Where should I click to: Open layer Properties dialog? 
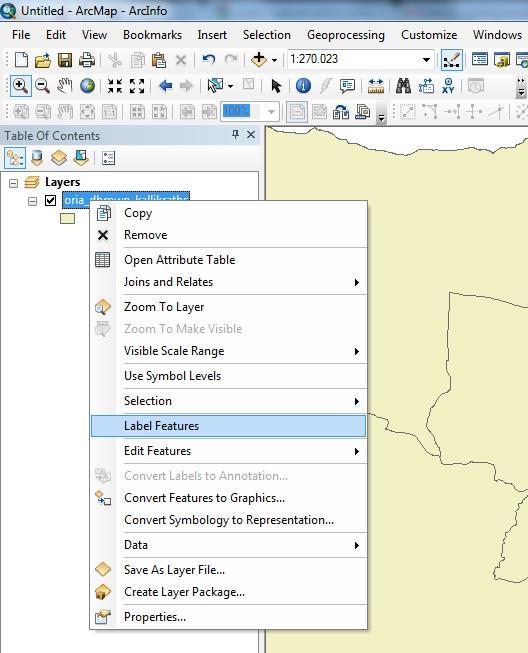(229, 617)
